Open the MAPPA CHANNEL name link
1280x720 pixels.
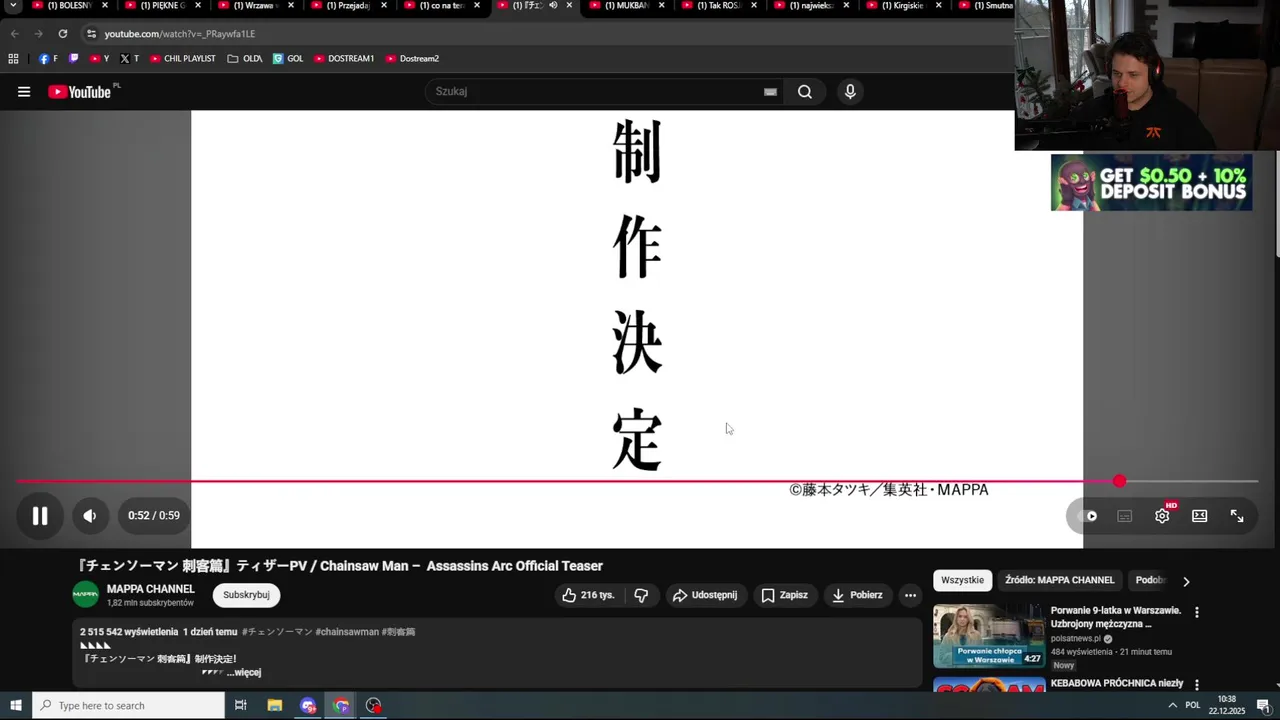point(151,589)
